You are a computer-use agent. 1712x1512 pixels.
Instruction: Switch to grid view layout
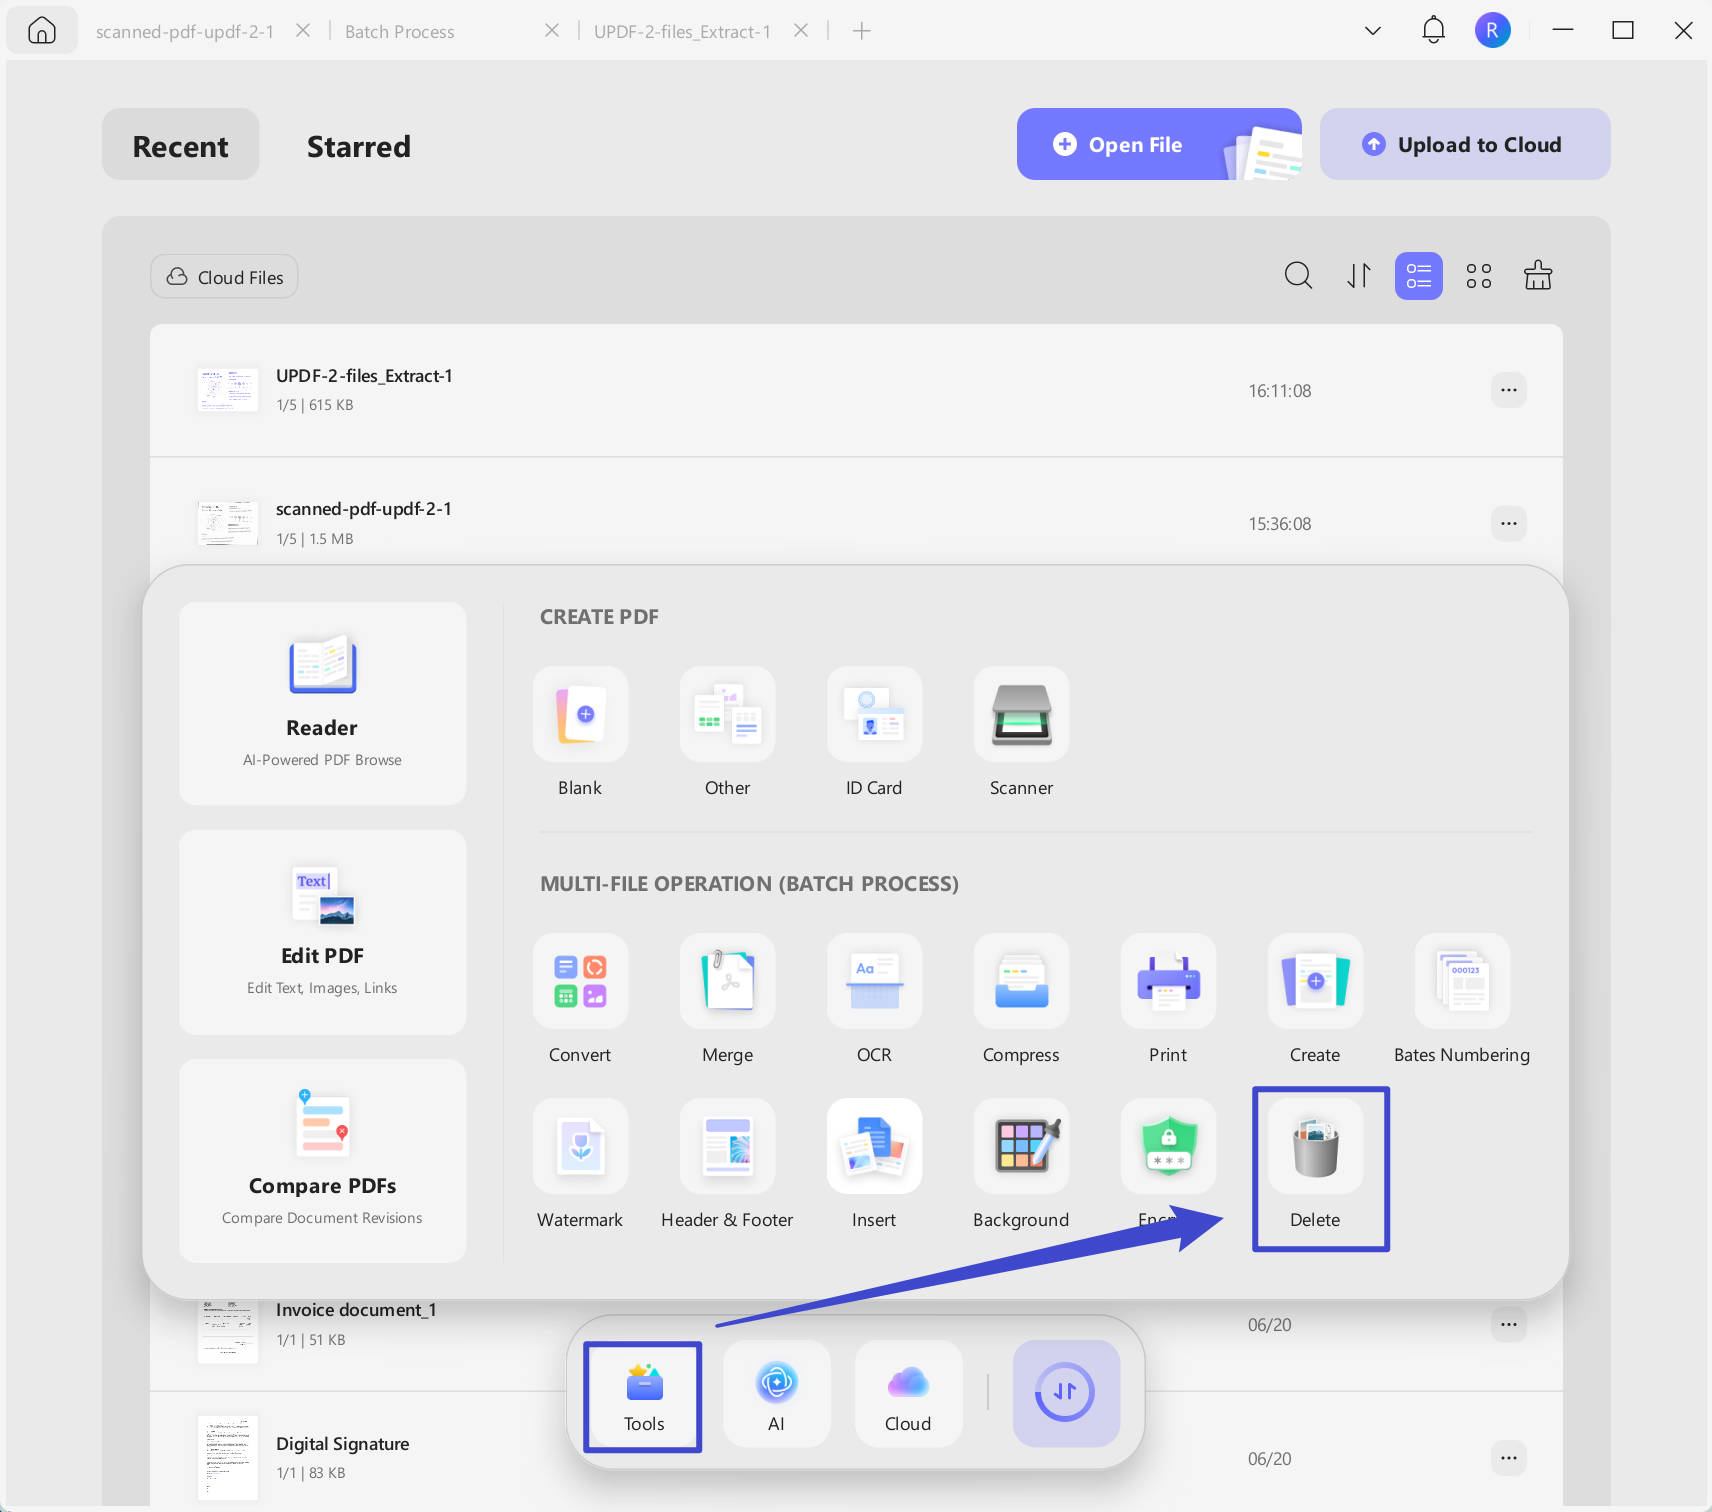pyautogui.click(x=1478, y=275)
